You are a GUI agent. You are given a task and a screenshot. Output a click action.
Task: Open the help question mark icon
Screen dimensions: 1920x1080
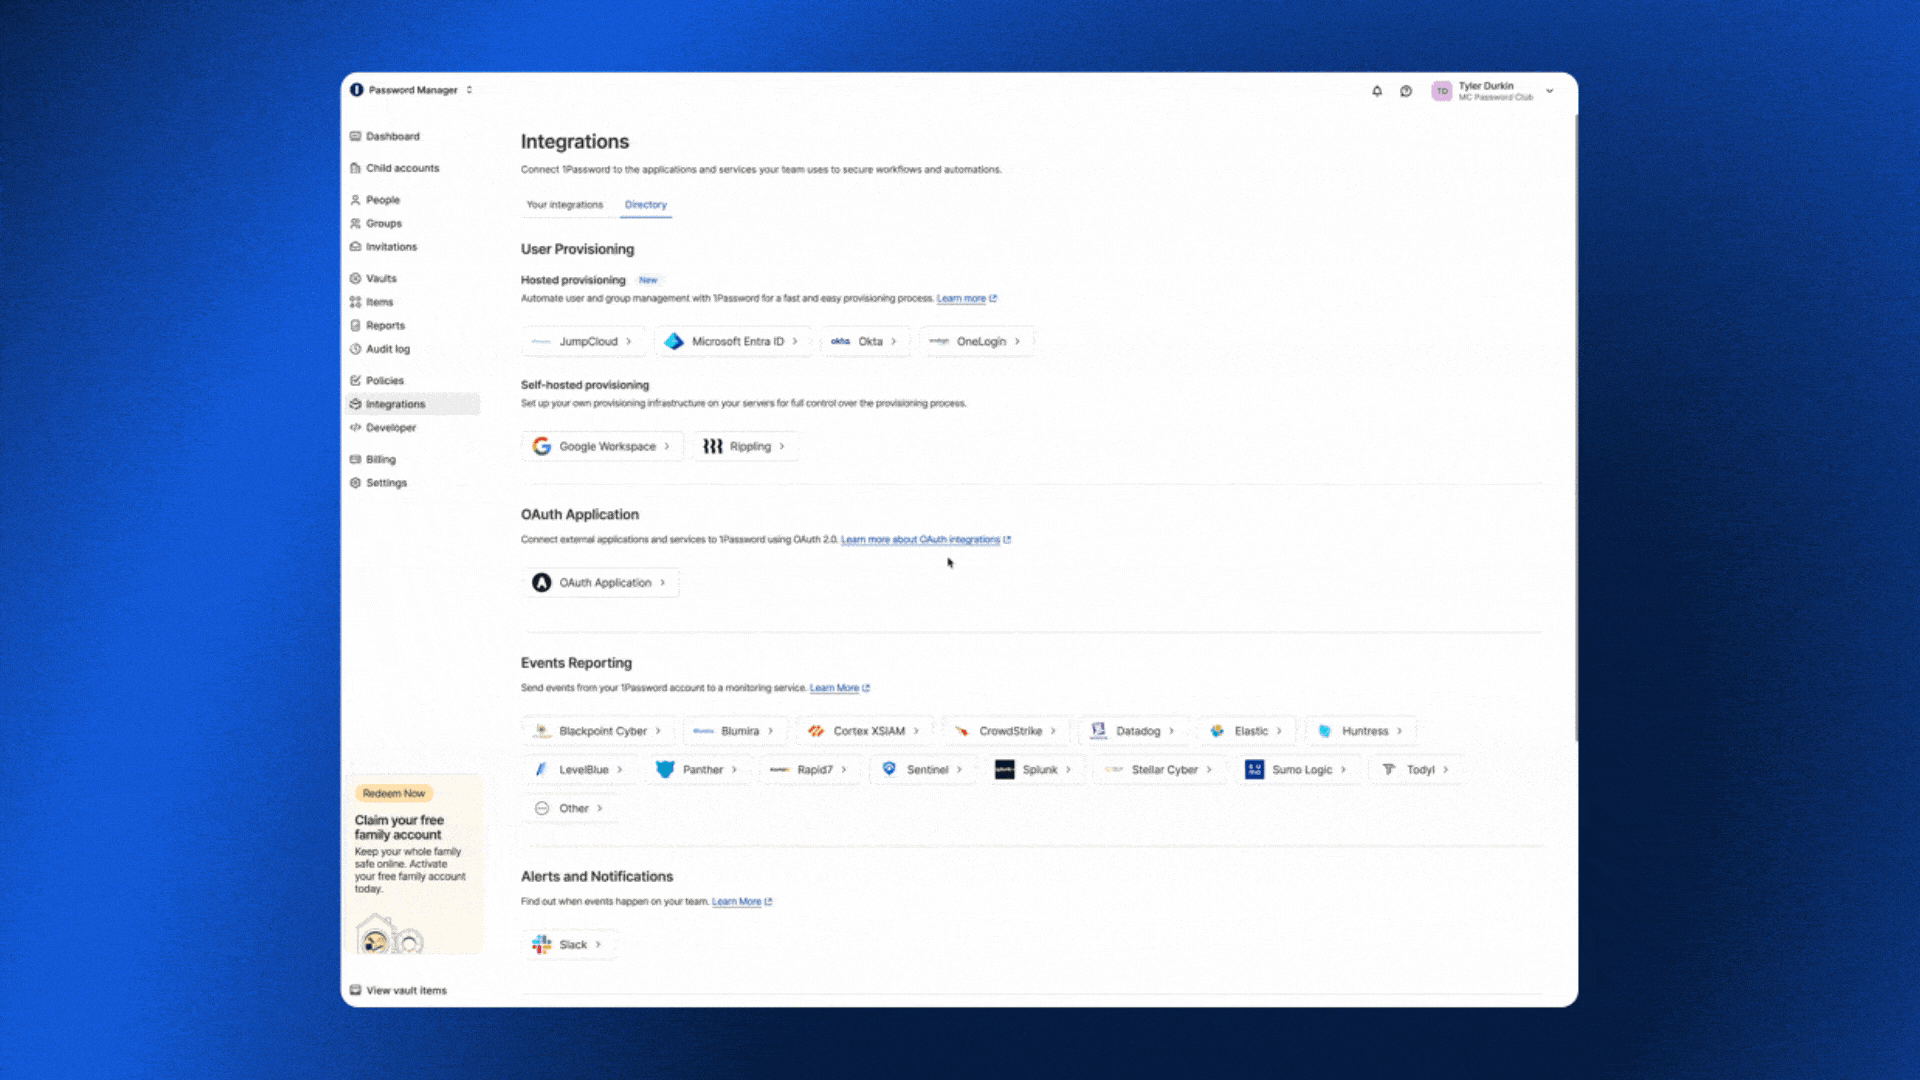point(1406,91)
